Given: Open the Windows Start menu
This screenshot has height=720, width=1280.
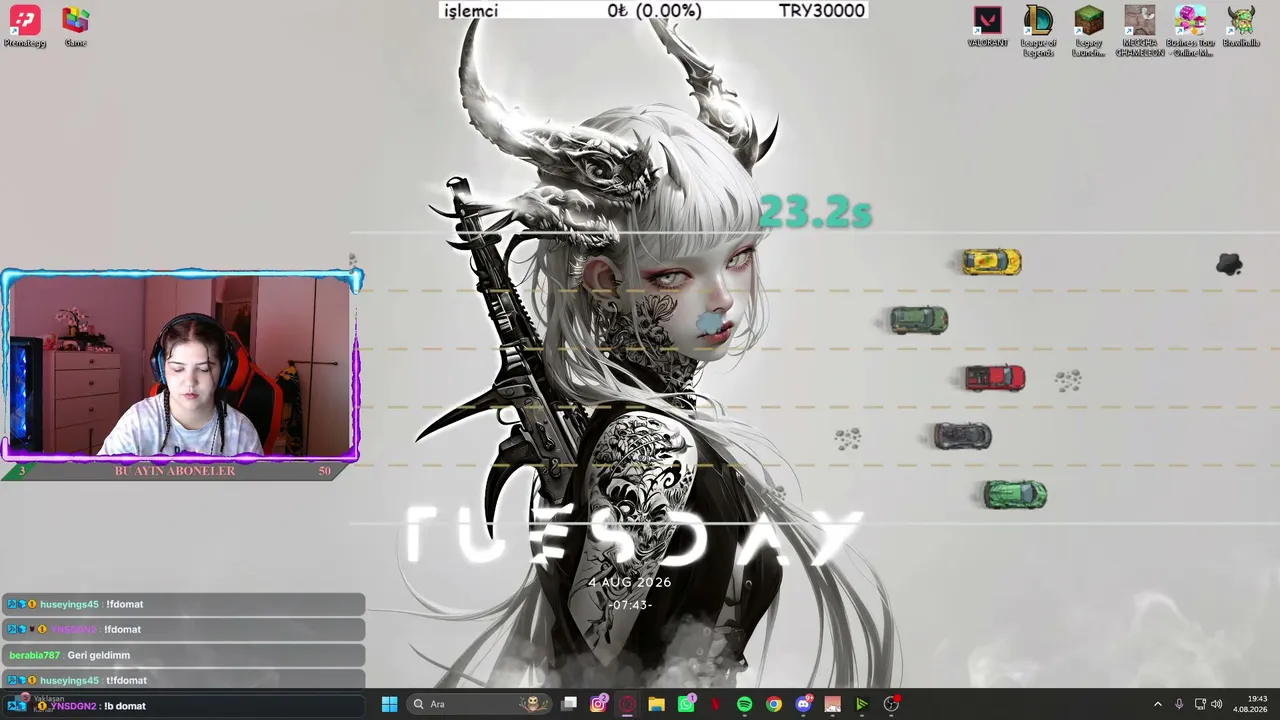Looking at the screenshot, I should coord(389,704).
